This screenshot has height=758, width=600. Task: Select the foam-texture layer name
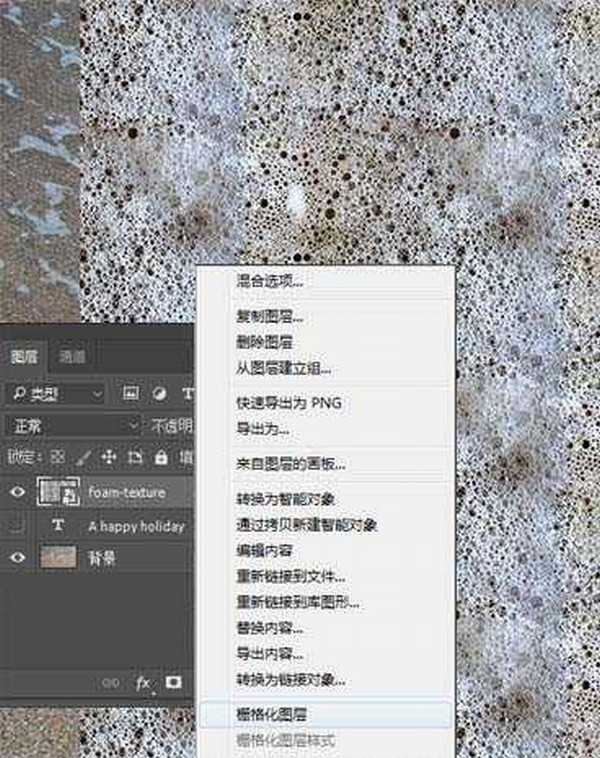127,493
